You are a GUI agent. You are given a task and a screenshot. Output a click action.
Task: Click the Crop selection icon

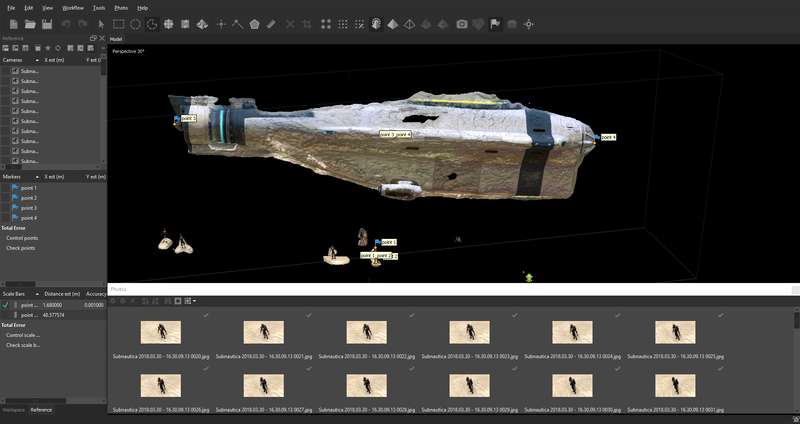pyautogui.click(x=307, y=24)
